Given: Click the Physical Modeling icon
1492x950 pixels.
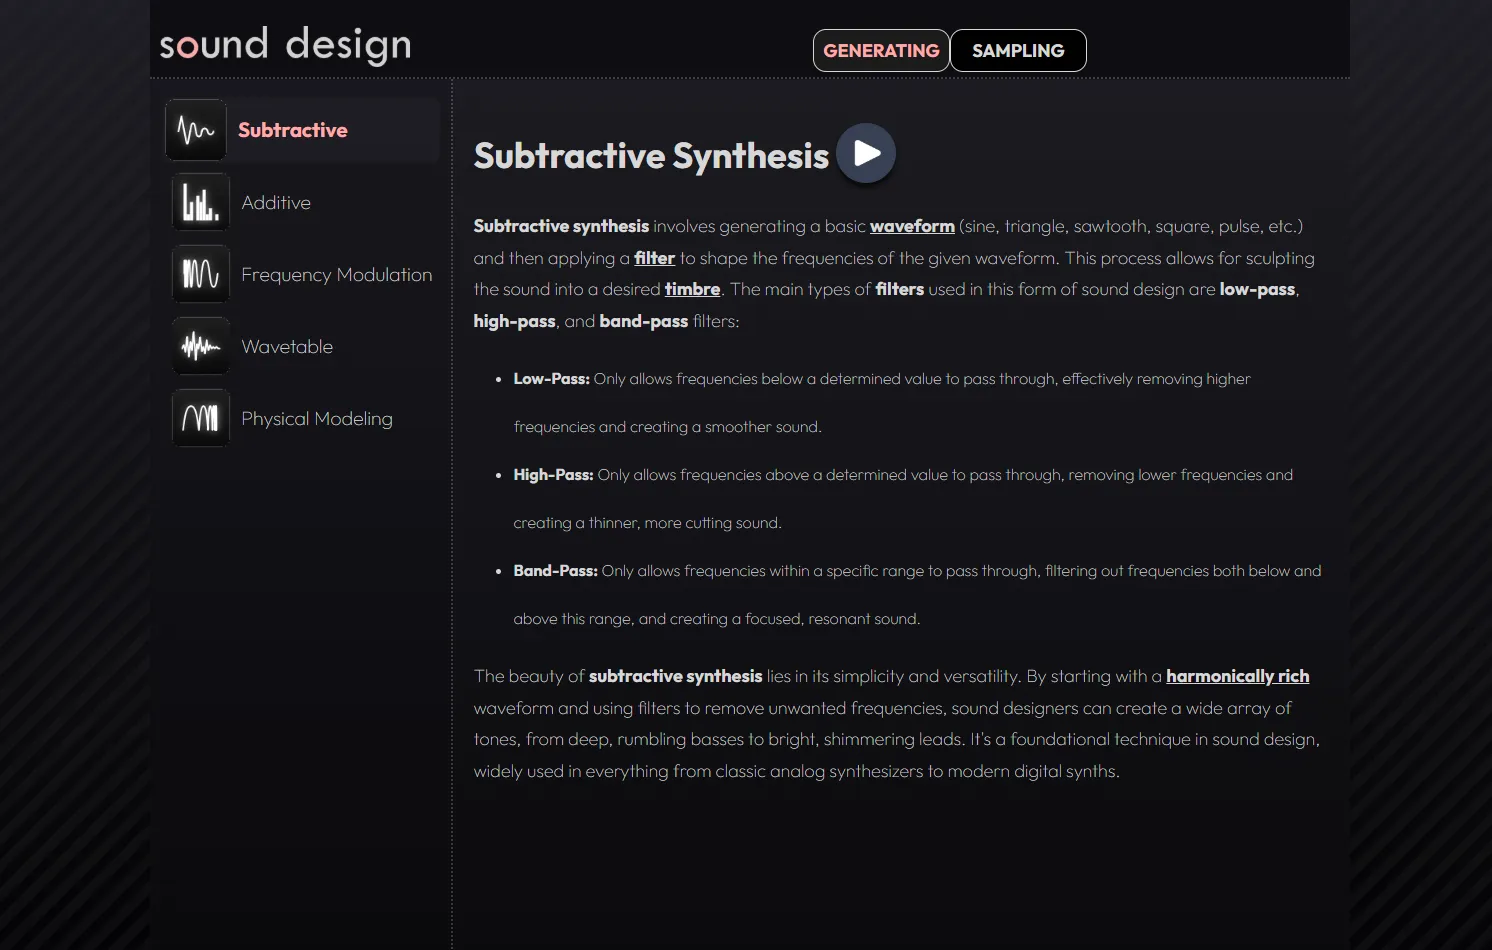Looking at the screenshot, I should (x=200, y=418).
